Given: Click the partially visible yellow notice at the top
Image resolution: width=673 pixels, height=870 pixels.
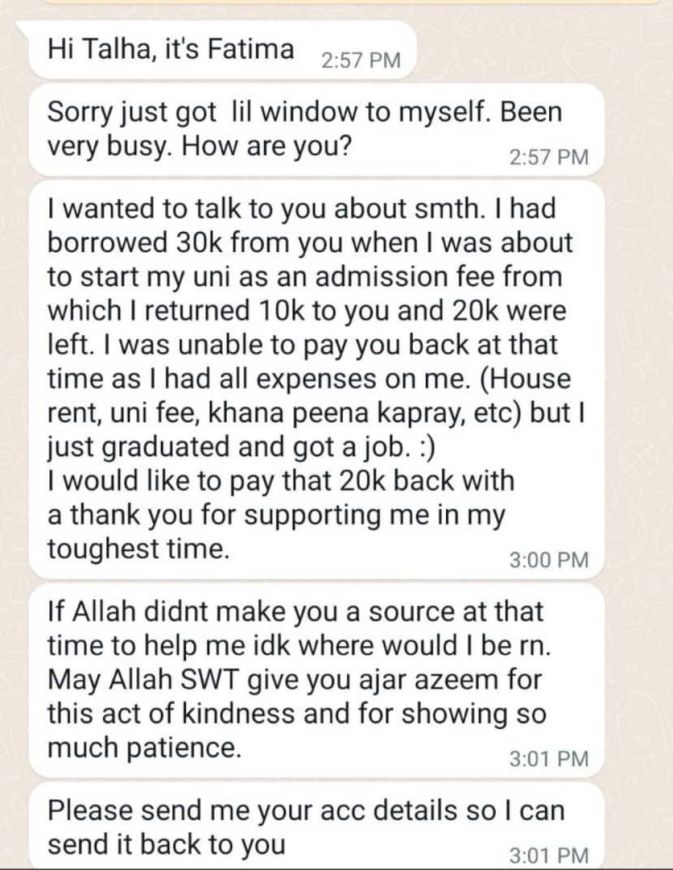Looking at the screenshot, I should pyautogui.click(x=336, y=3).
